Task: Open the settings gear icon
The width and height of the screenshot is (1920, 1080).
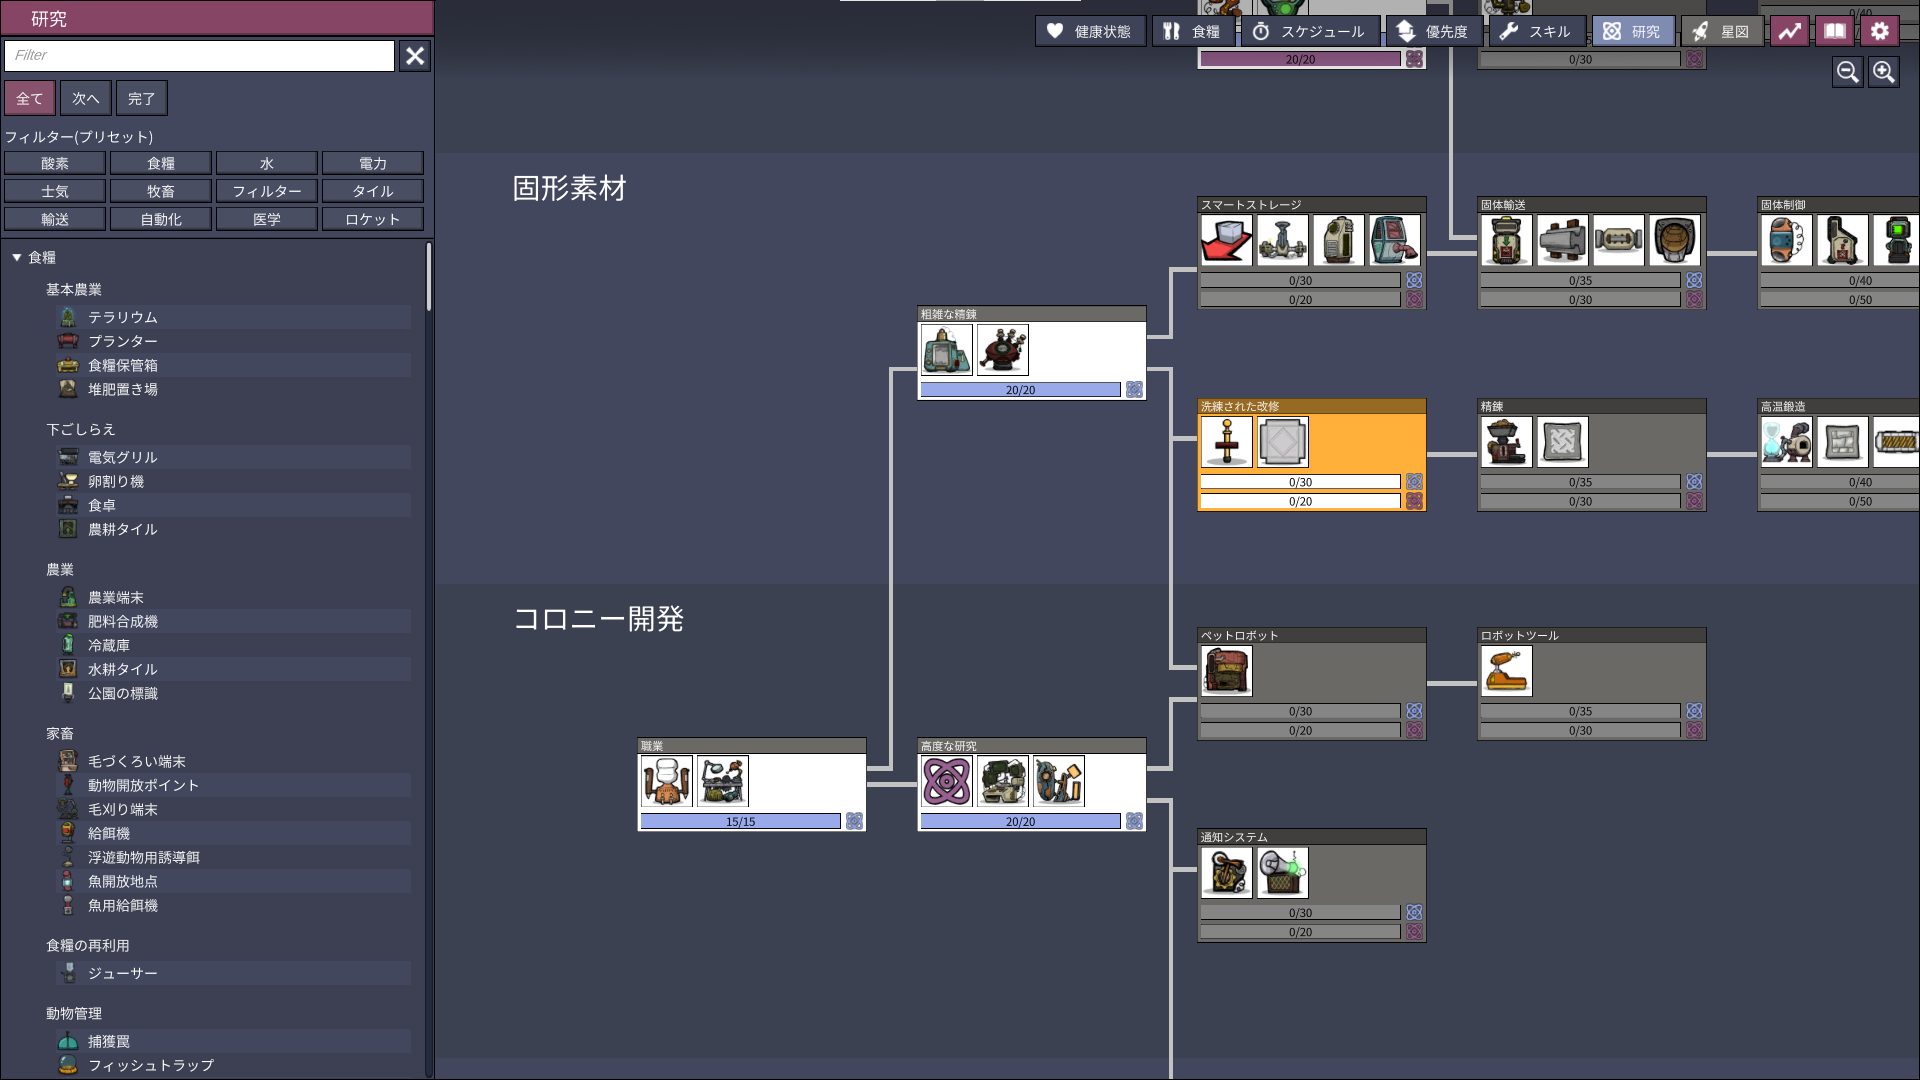Action: [x=1880, y=31]
